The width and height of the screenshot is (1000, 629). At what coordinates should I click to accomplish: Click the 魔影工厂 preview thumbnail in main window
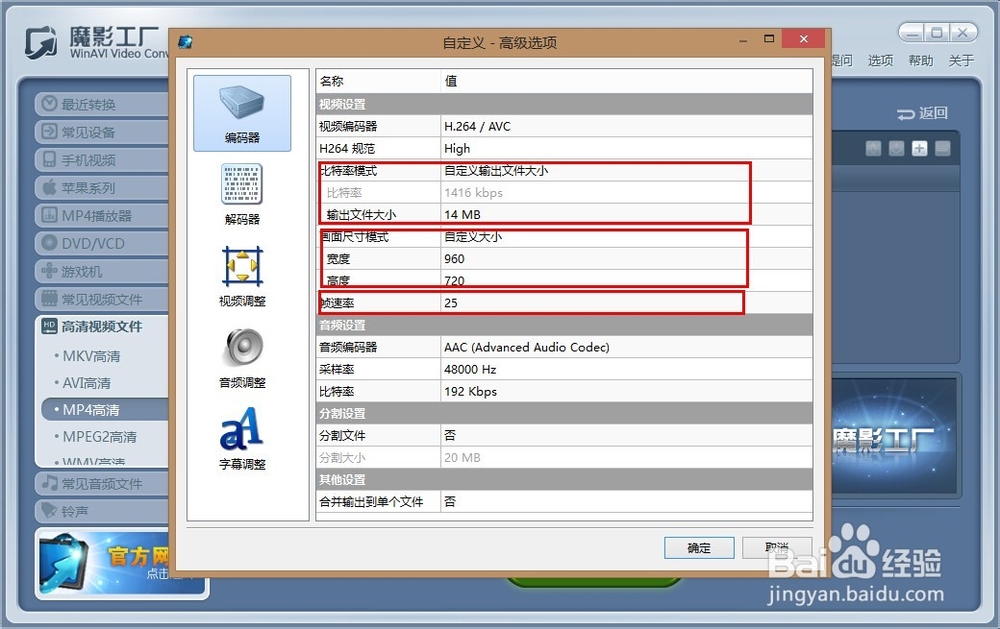coord(894,437)
